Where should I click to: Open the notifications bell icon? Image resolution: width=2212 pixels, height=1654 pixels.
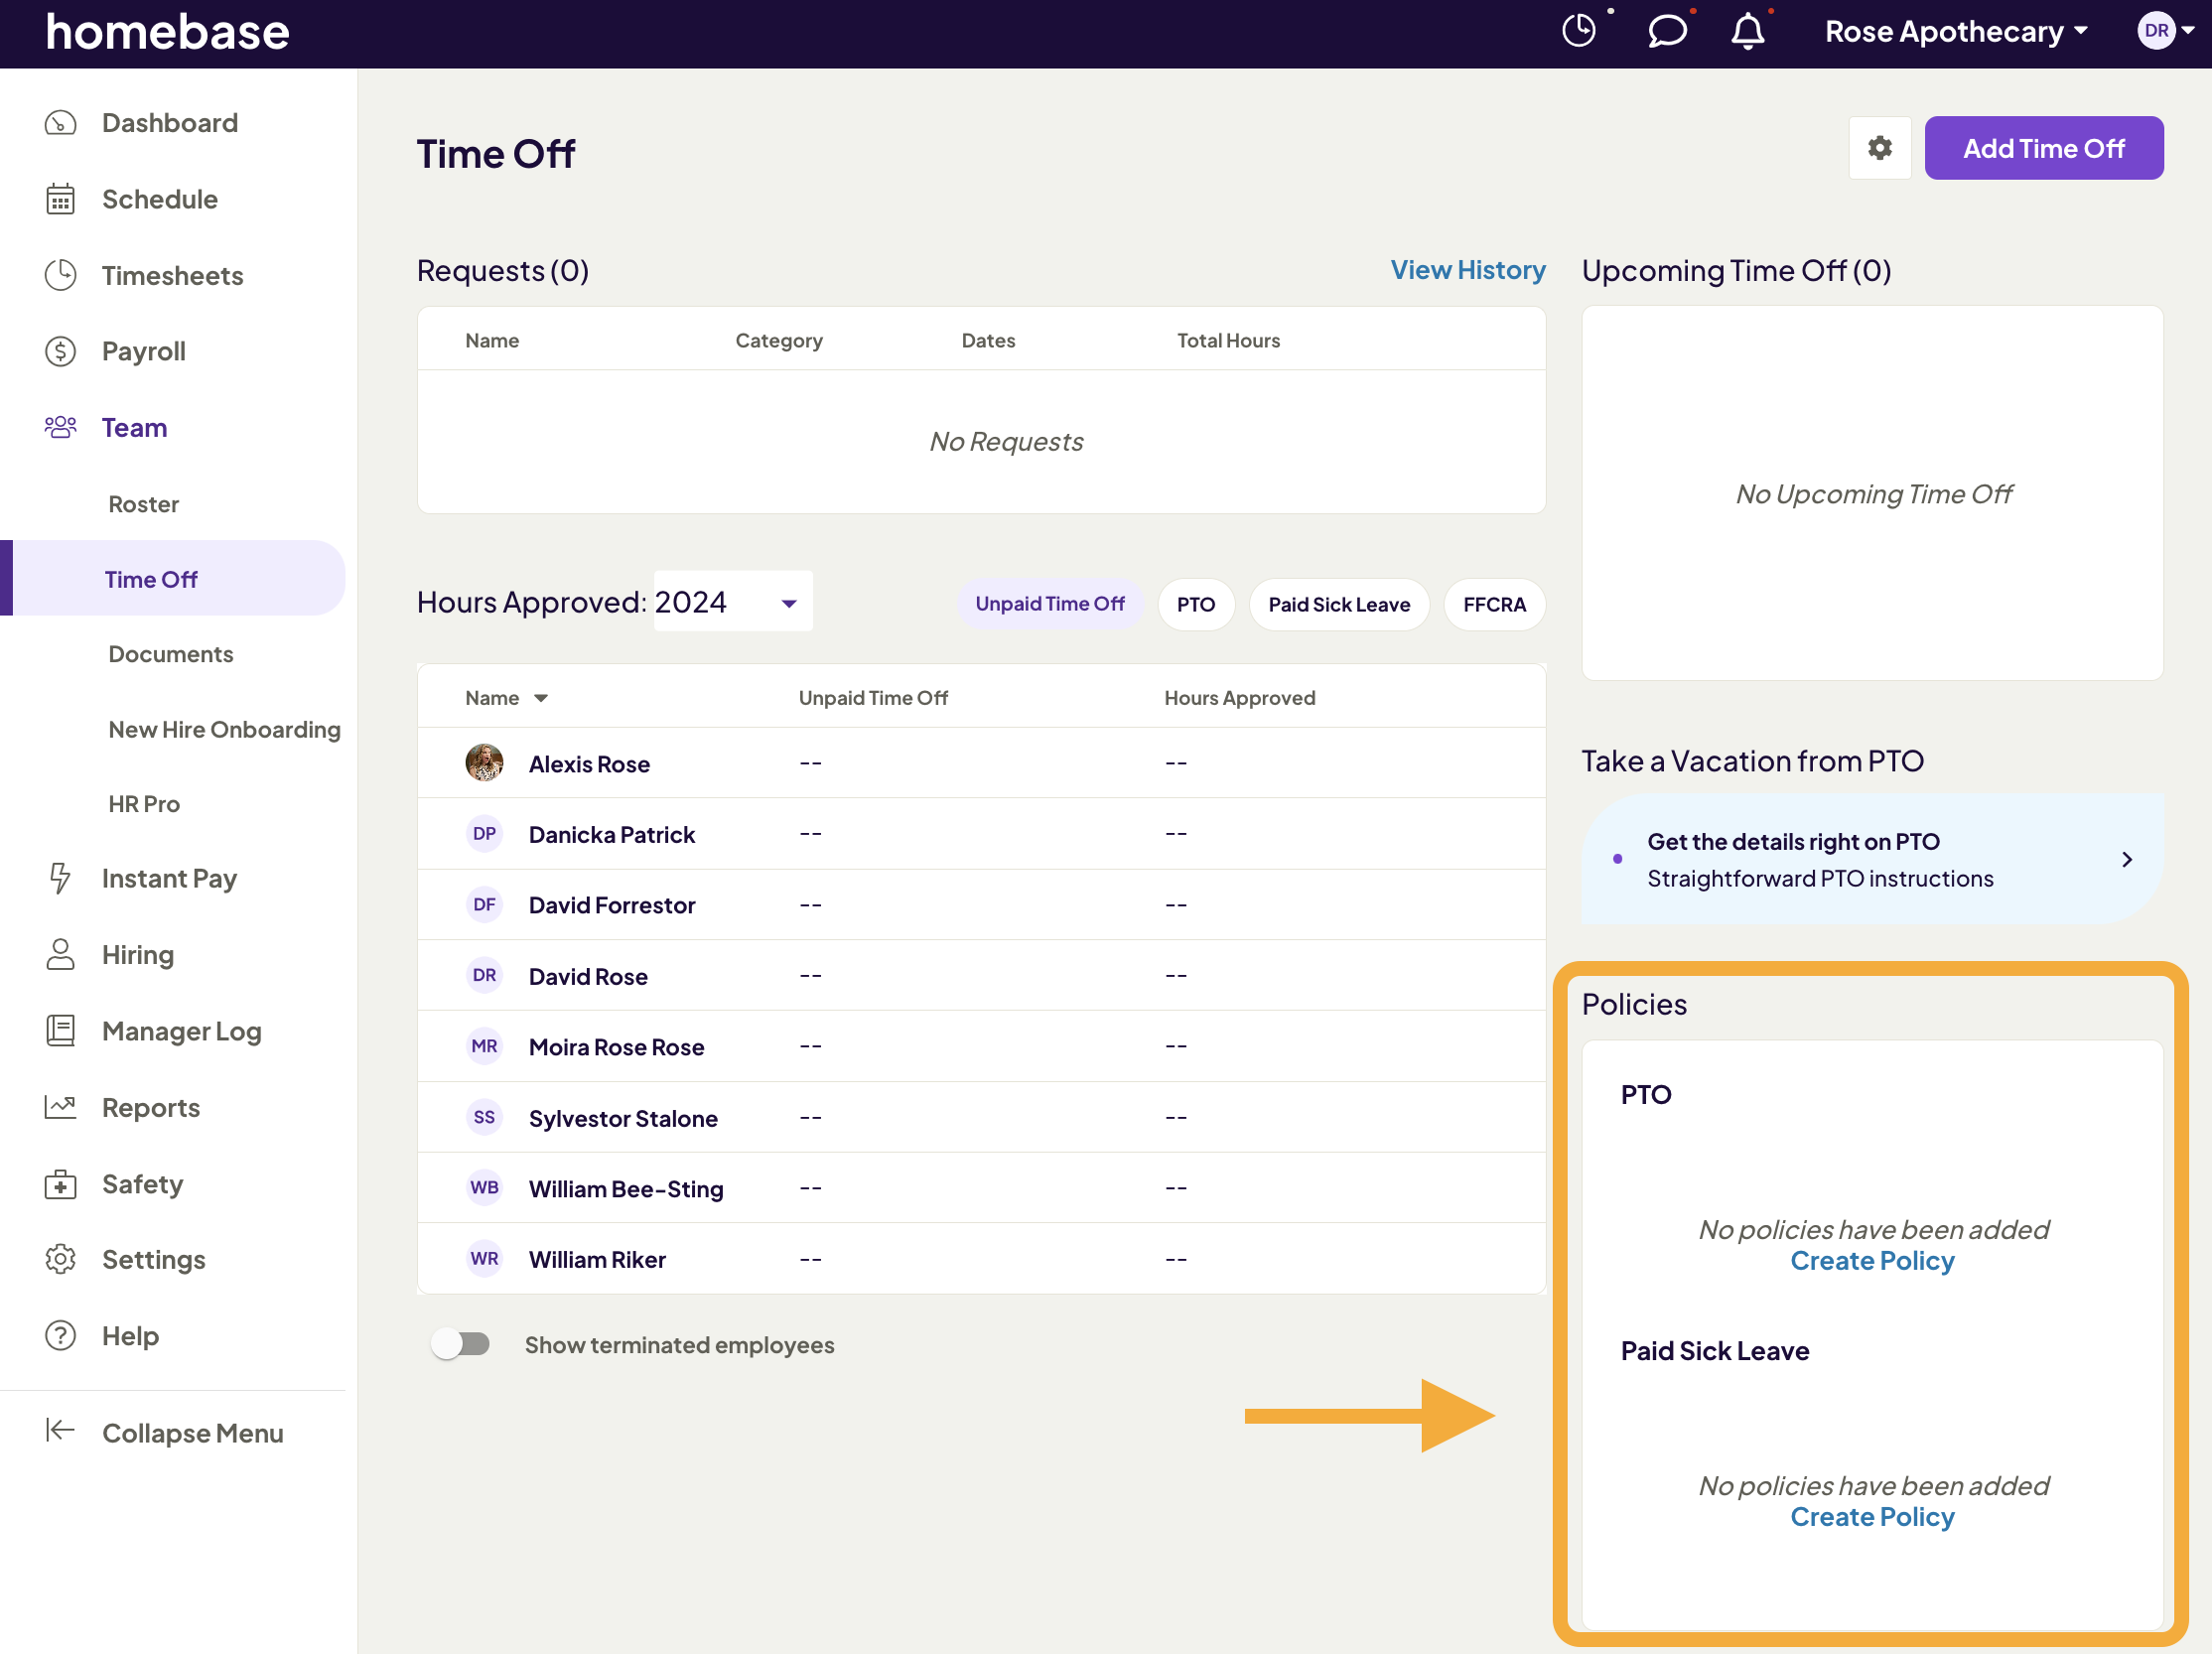coord(1747,31)
